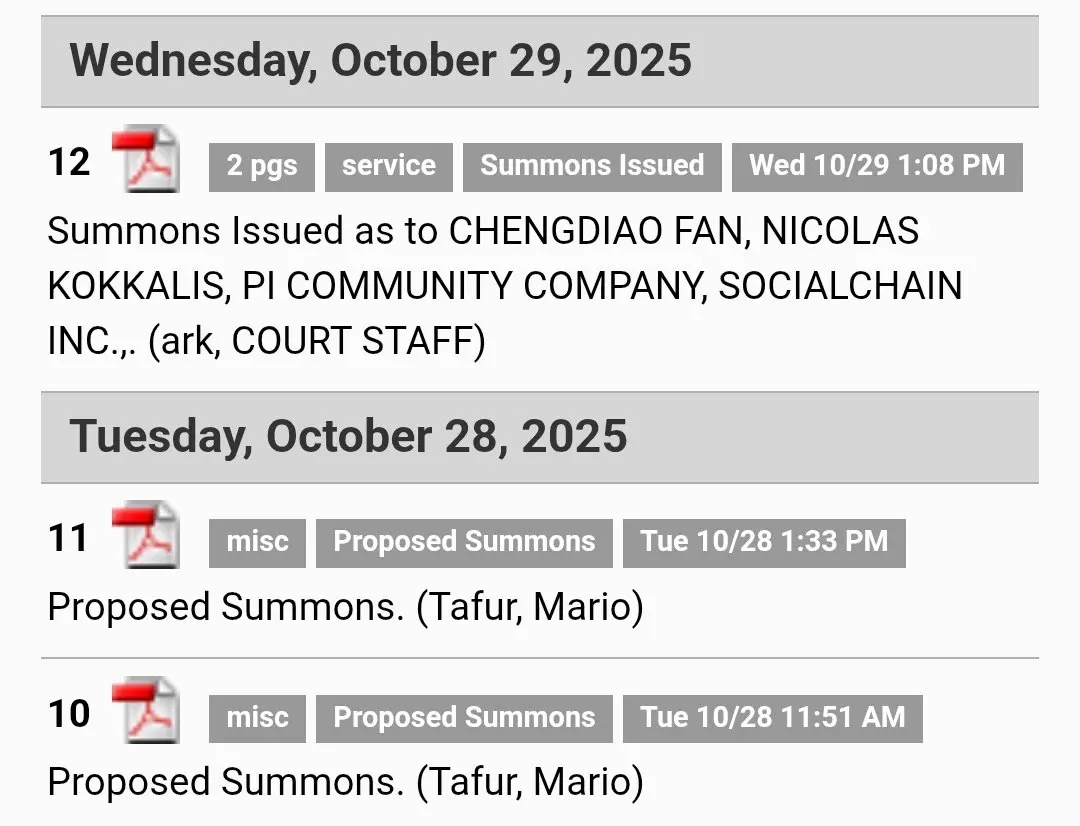Viewport: 1080px width, 826px height.
Task: Click the '2 pgs' tag
Action: 261,166
